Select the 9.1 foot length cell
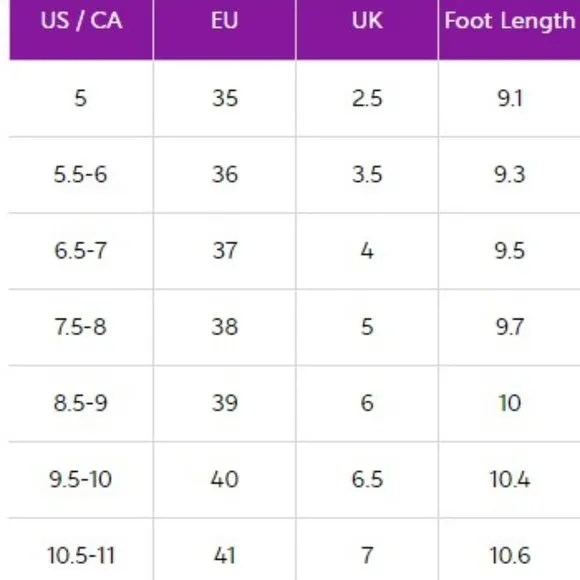 pos(509,98)
